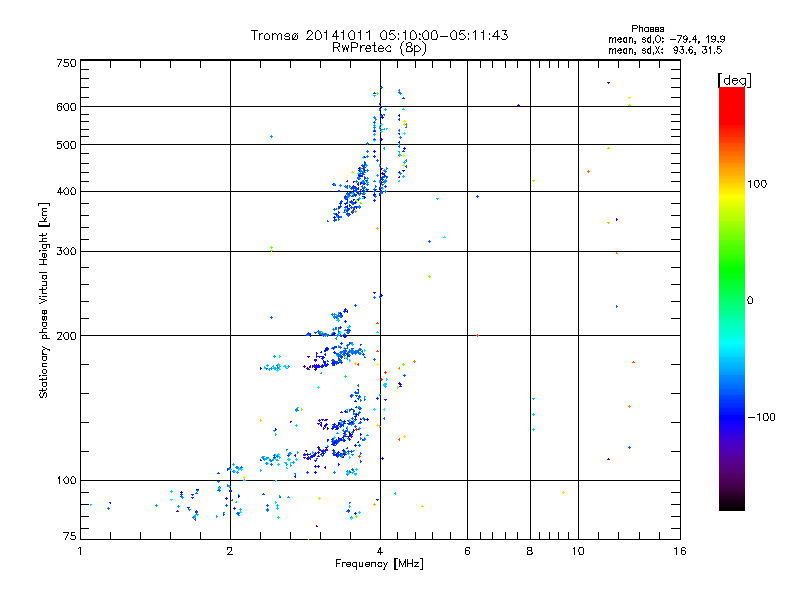This screenshot has height=600, width=800.
Task: Click the y-axis '300' tick label
Action: click(x=66, y=251)
